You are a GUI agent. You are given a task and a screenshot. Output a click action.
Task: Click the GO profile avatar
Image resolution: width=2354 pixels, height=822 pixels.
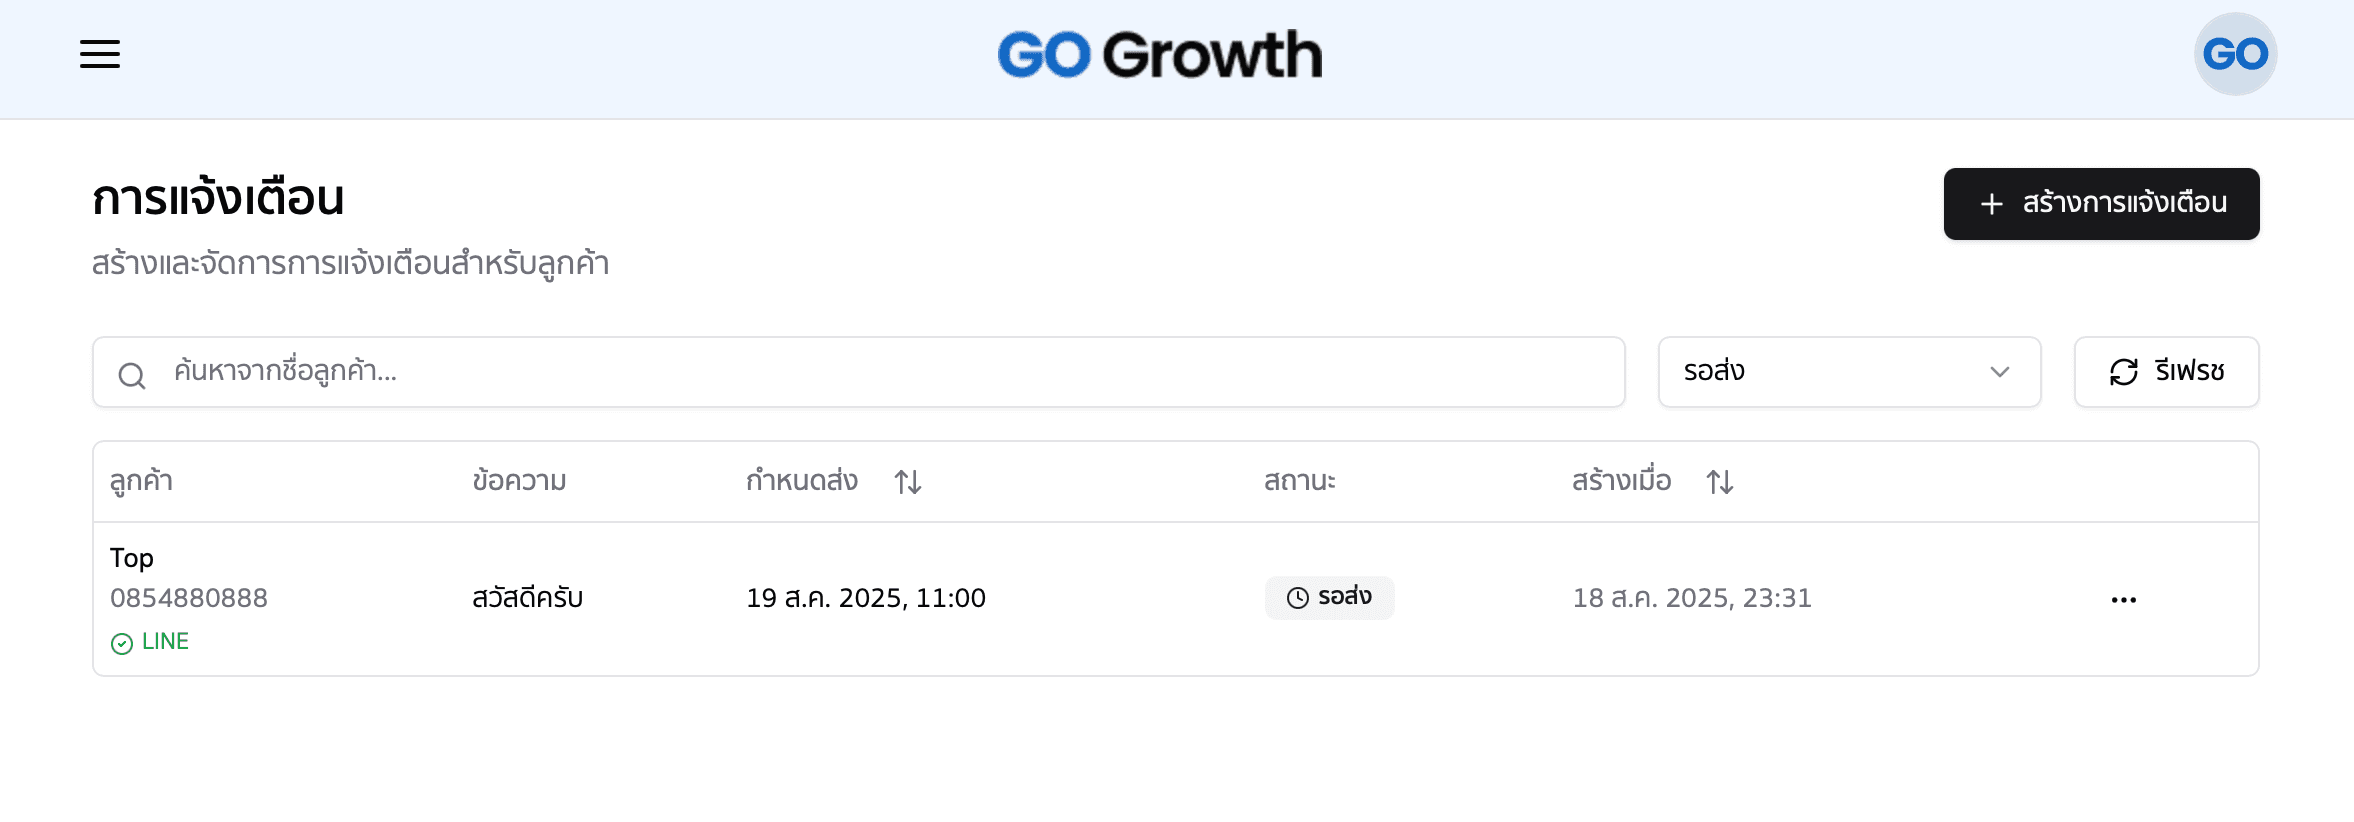(2235, 54)
